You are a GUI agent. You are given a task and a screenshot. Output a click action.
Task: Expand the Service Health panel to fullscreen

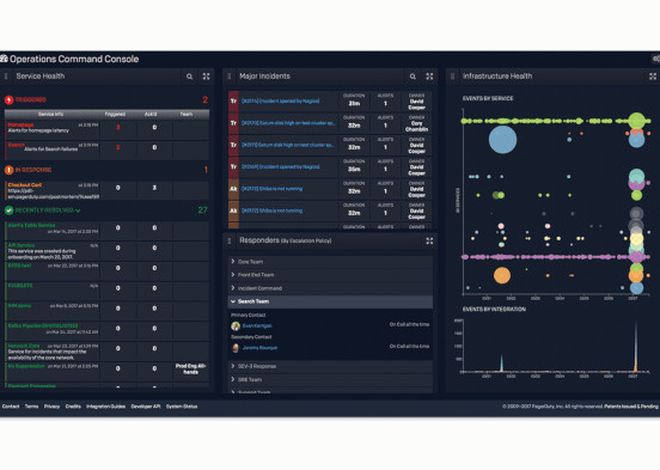(206, 76)
